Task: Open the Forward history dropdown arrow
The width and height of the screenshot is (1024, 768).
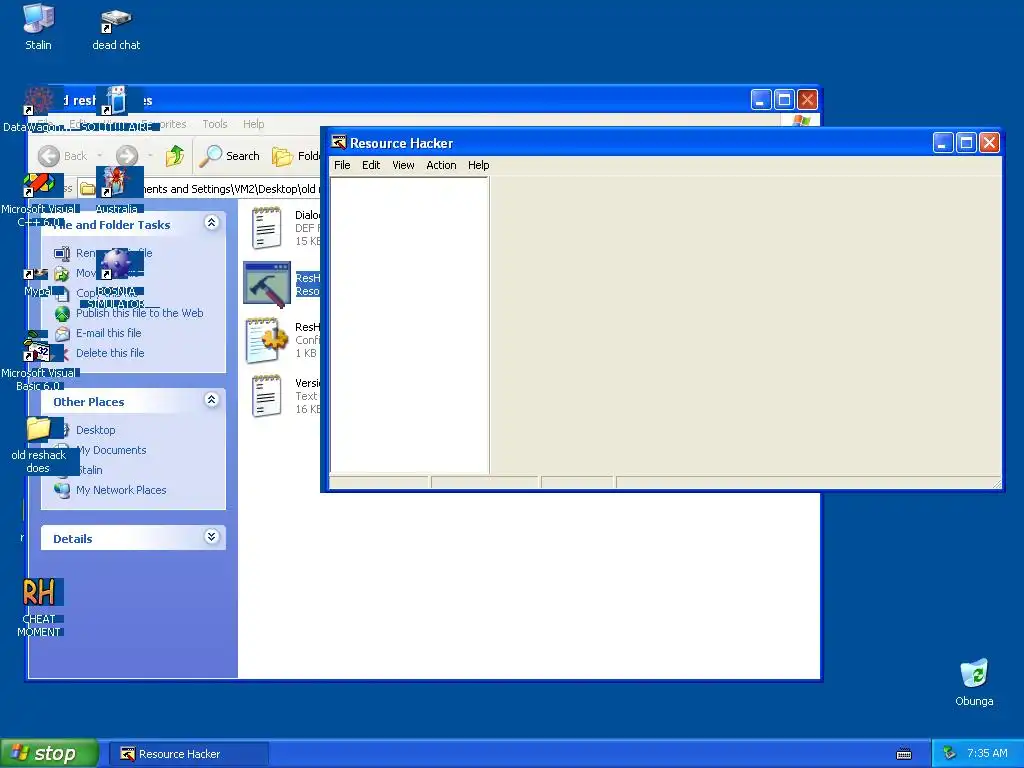Action: tap(150, 155)
